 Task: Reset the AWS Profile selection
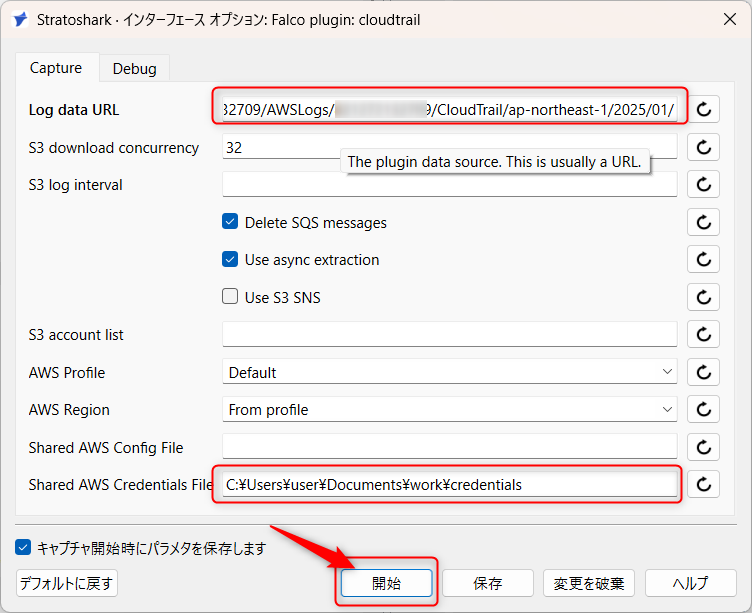[x=703, y=372]
